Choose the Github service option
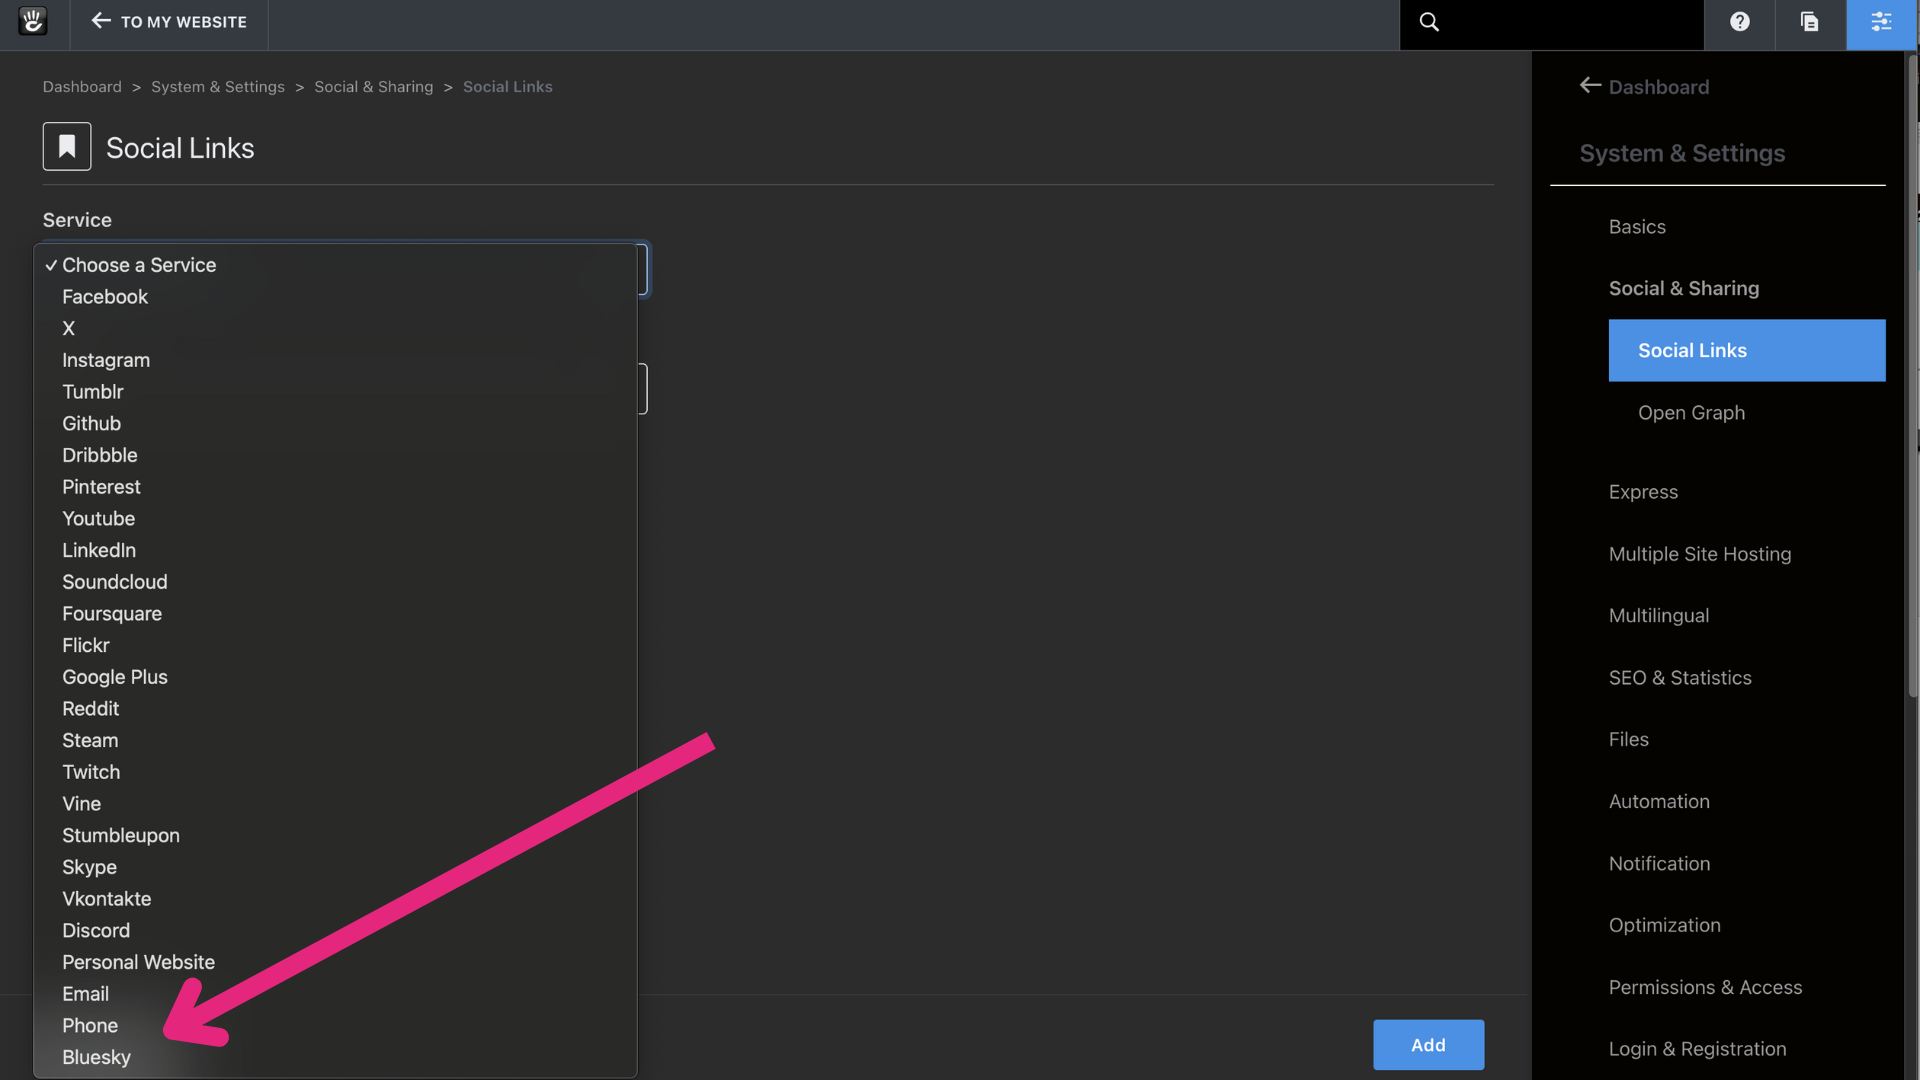Viewport: 1920px width, 1080px height. (x=91, y=423)
